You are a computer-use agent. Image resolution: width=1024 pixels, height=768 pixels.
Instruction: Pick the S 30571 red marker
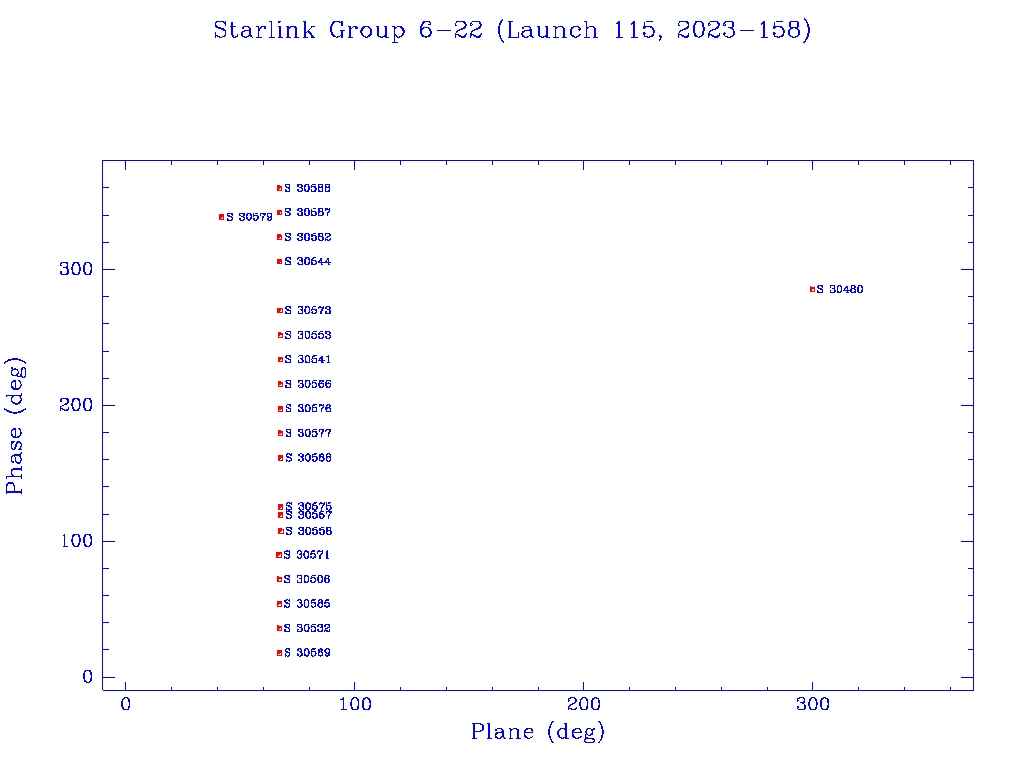click(279, 555)
